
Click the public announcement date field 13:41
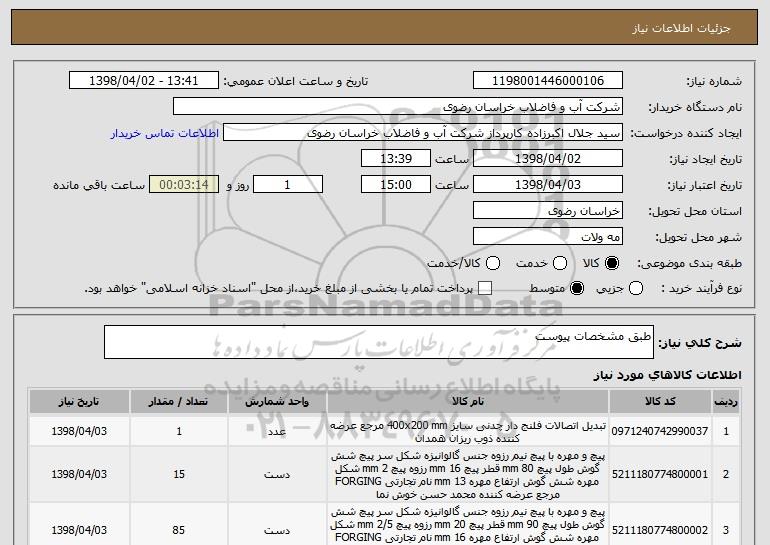coord(144,81)
